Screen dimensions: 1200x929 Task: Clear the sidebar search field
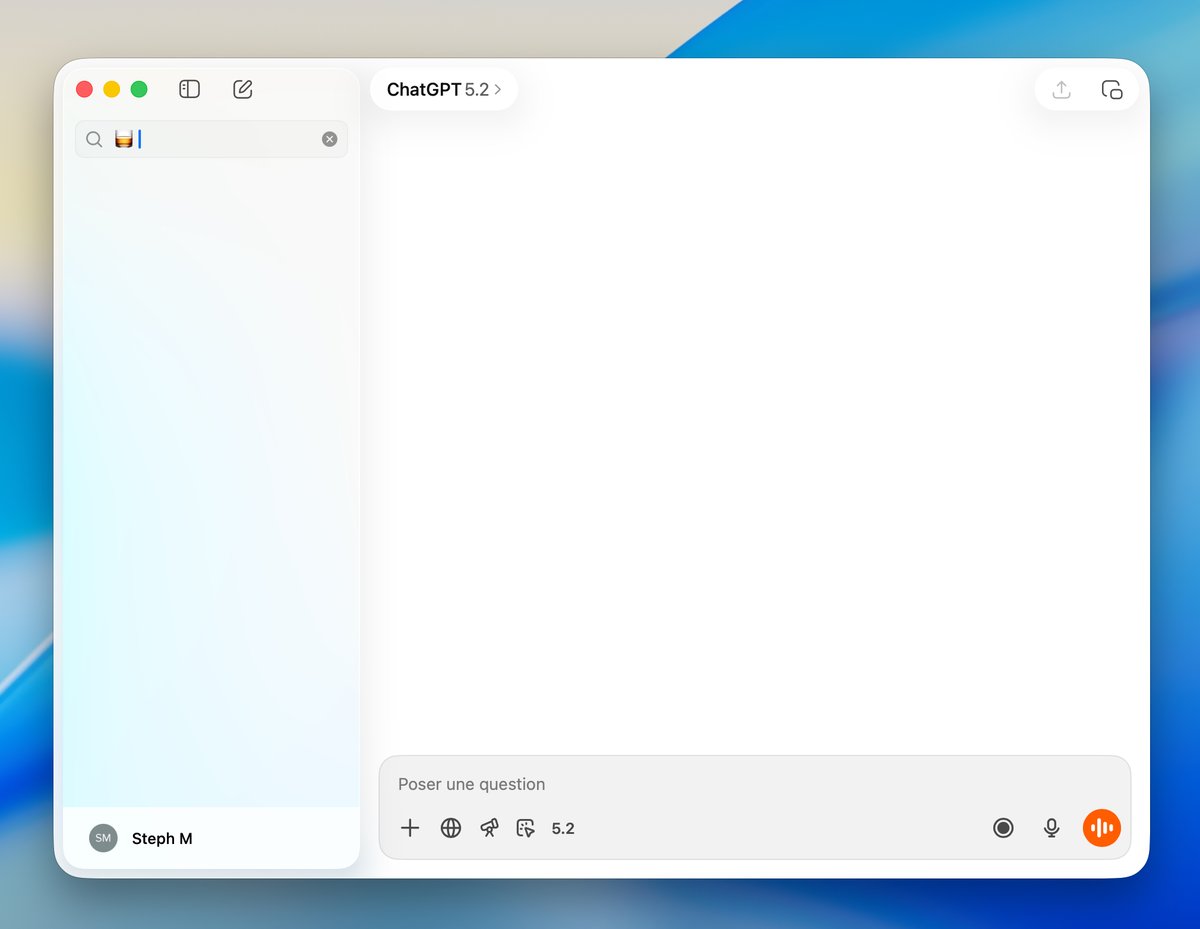pyautogui.click(x=330, y=139)
